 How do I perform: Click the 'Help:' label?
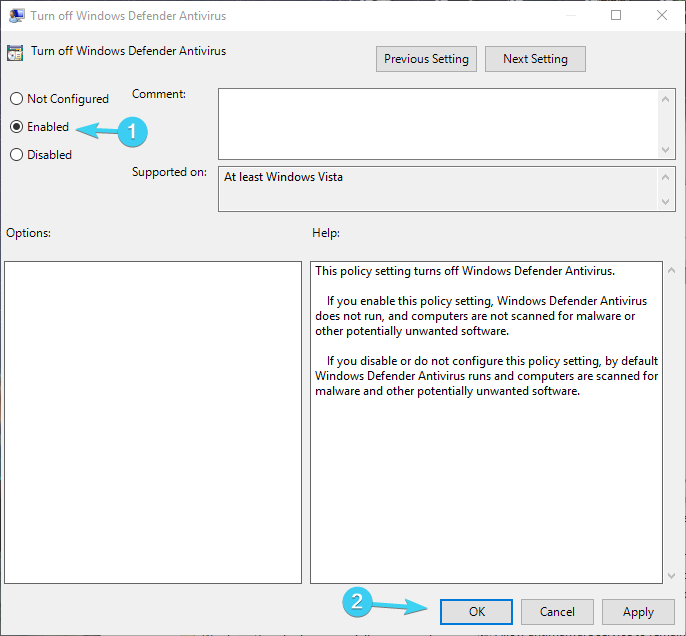pyautogui.click(x=326, y=233)
